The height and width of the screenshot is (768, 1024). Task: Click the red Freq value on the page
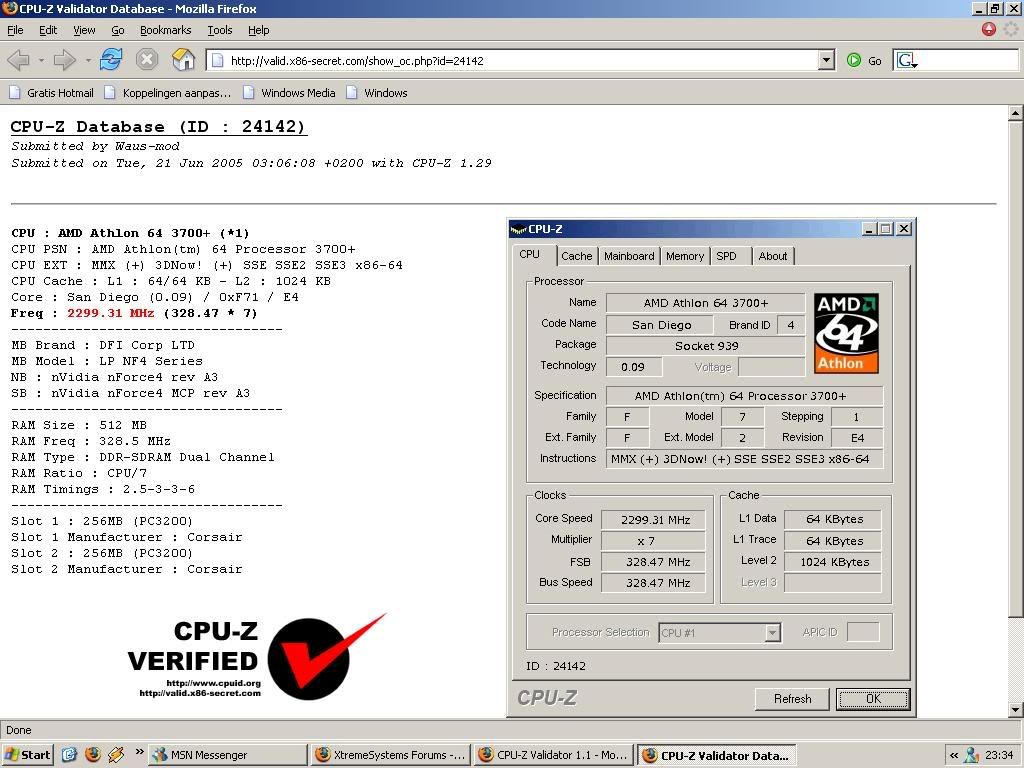pyautogui.click(x=110, y=313)
